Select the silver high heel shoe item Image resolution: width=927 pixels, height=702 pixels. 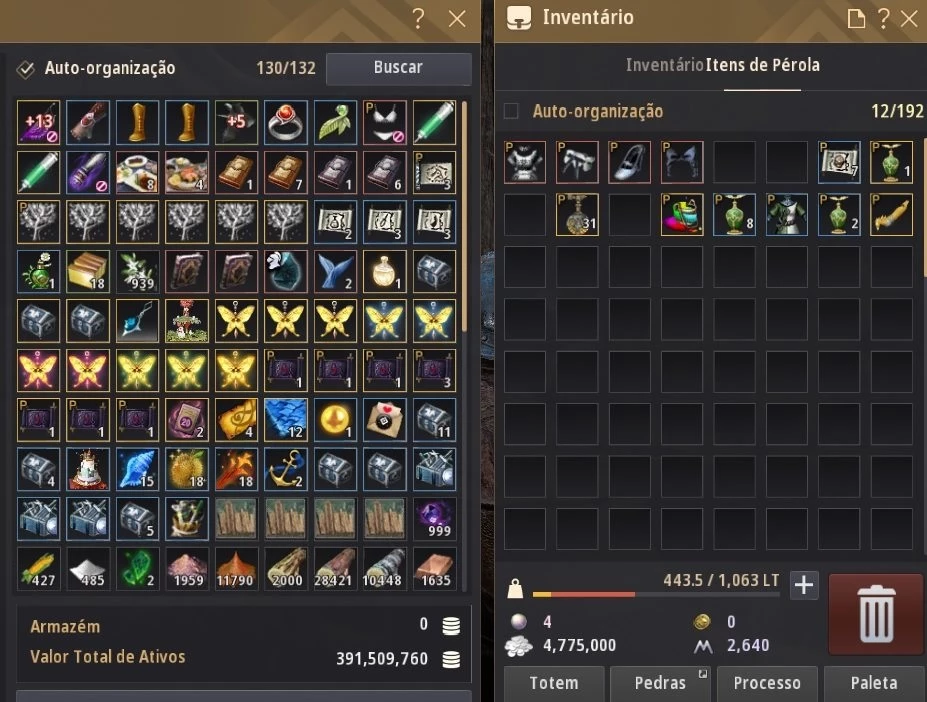630,161
